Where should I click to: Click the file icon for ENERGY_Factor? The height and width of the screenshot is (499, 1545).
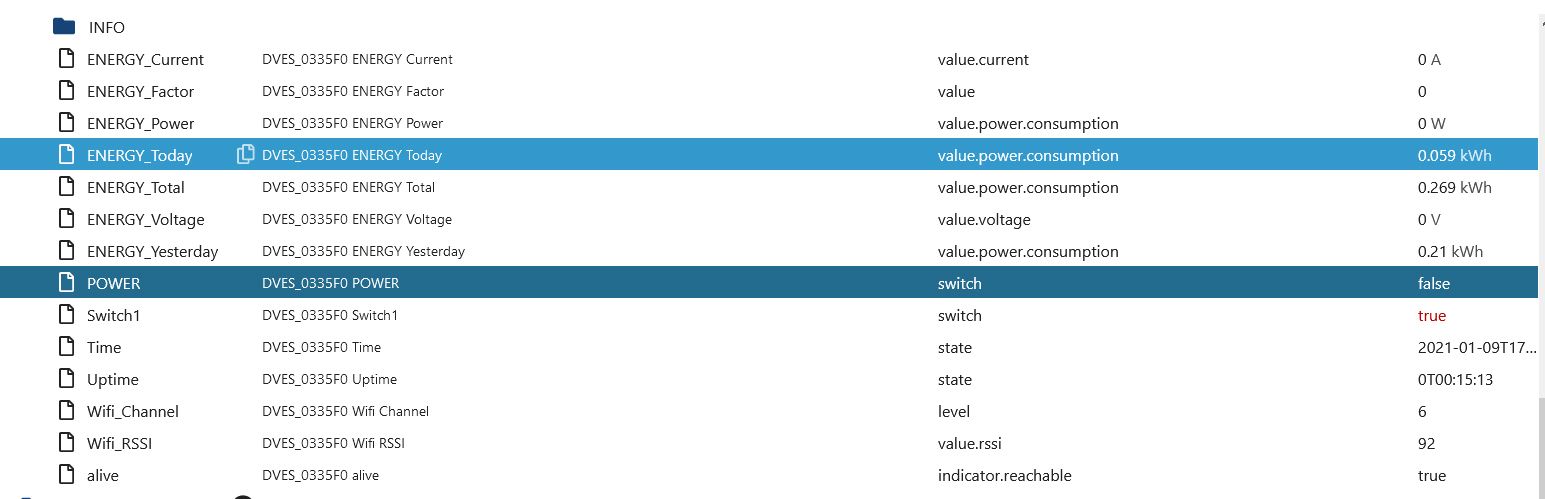(x=66, y=91)
